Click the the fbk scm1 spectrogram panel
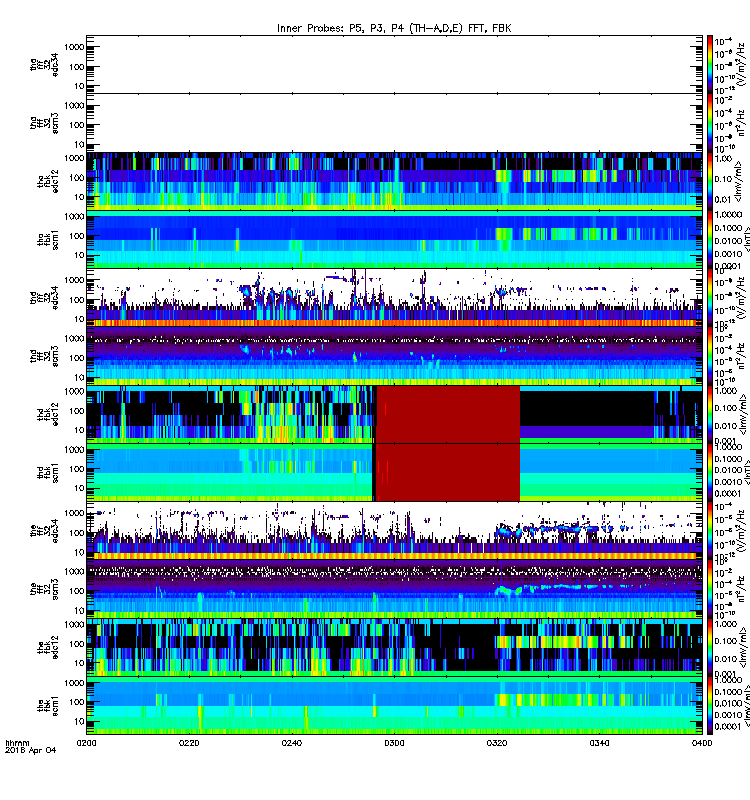The height and width of the screenshot is (800, 750). click(x=394, y=706)
